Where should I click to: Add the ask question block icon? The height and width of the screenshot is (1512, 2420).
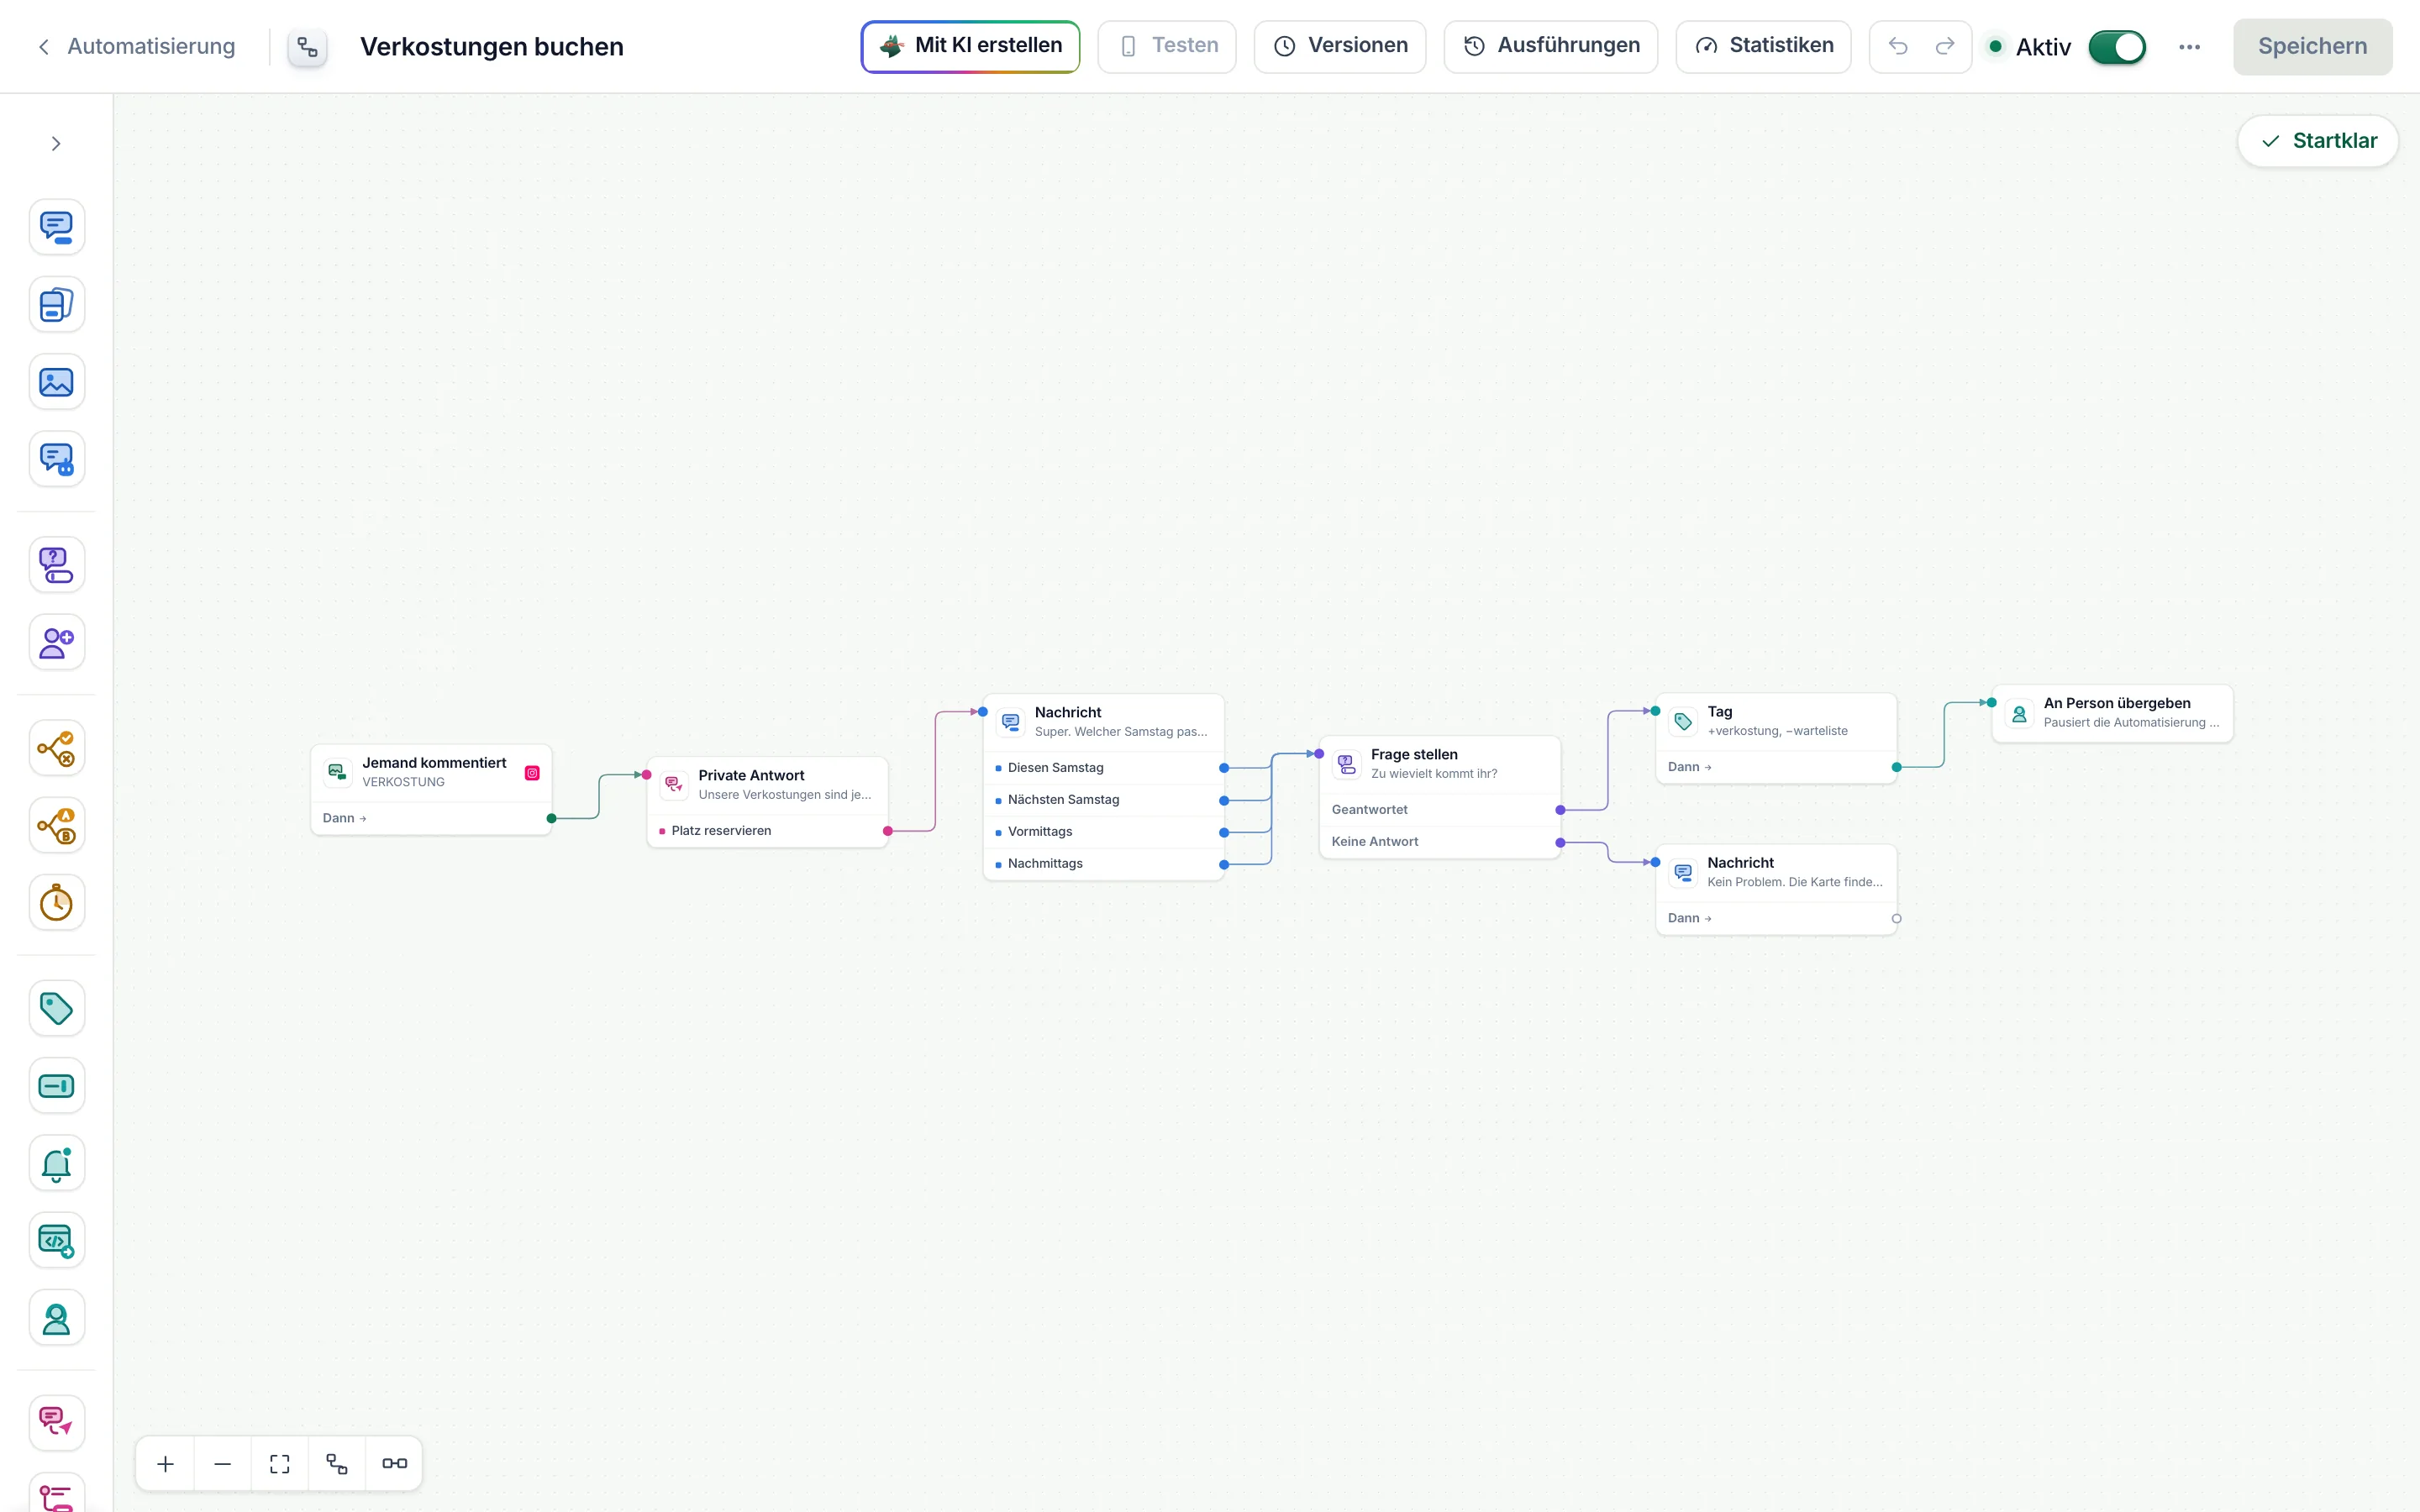[56, 565]
